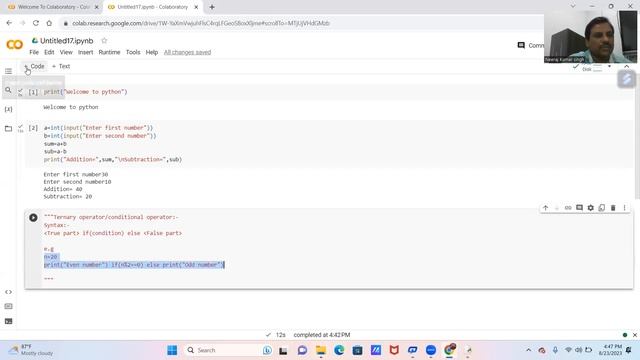Focus the browser address bar URL
Viewport: 640px width, 360px height.
201,23
